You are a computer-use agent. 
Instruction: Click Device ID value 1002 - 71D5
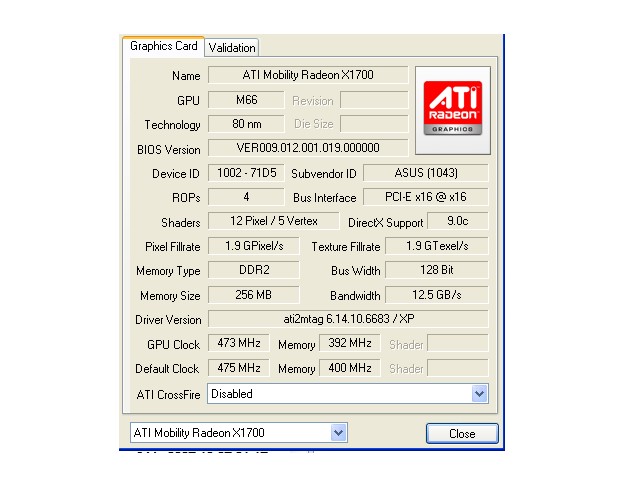click(246, 173)
